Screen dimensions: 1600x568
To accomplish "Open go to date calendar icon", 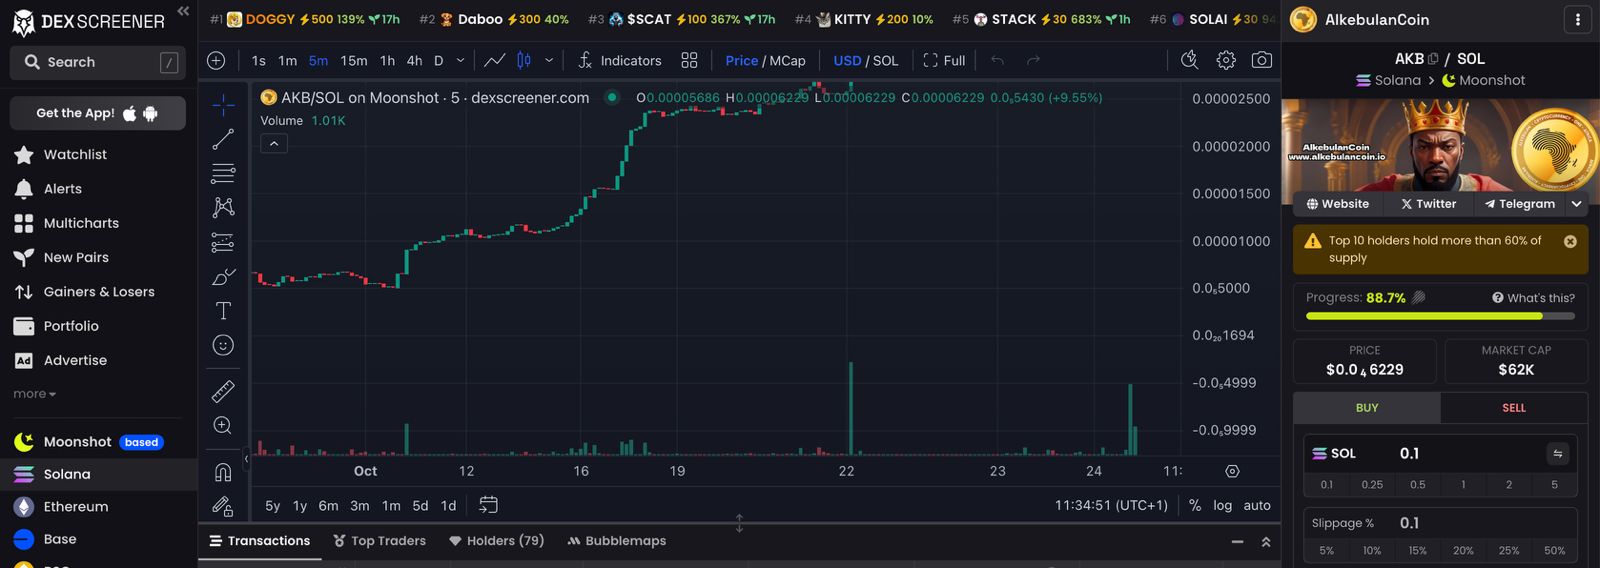I will coord(488,505).
